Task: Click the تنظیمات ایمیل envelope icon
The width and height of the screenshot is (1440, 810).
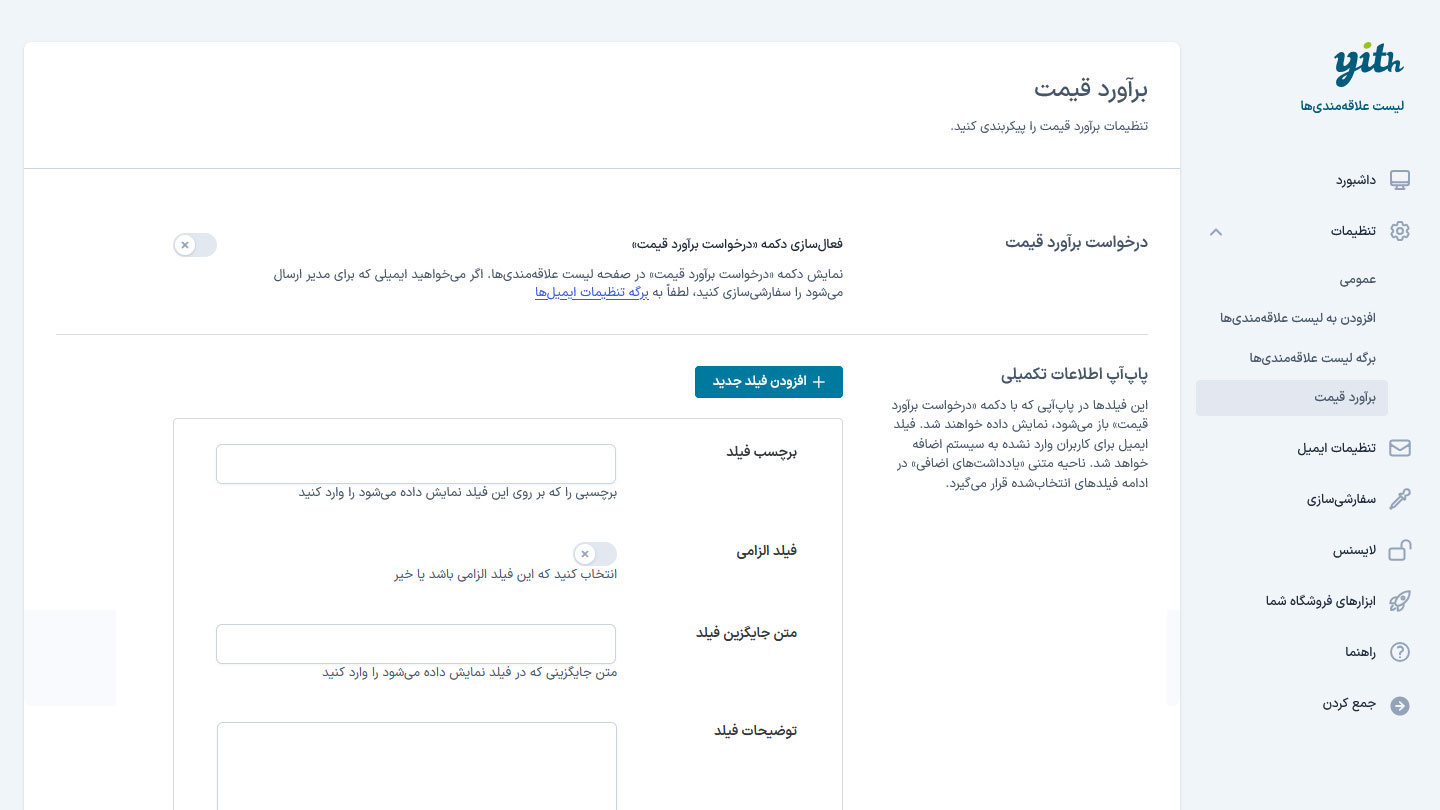Action: tap(1400, 448)
